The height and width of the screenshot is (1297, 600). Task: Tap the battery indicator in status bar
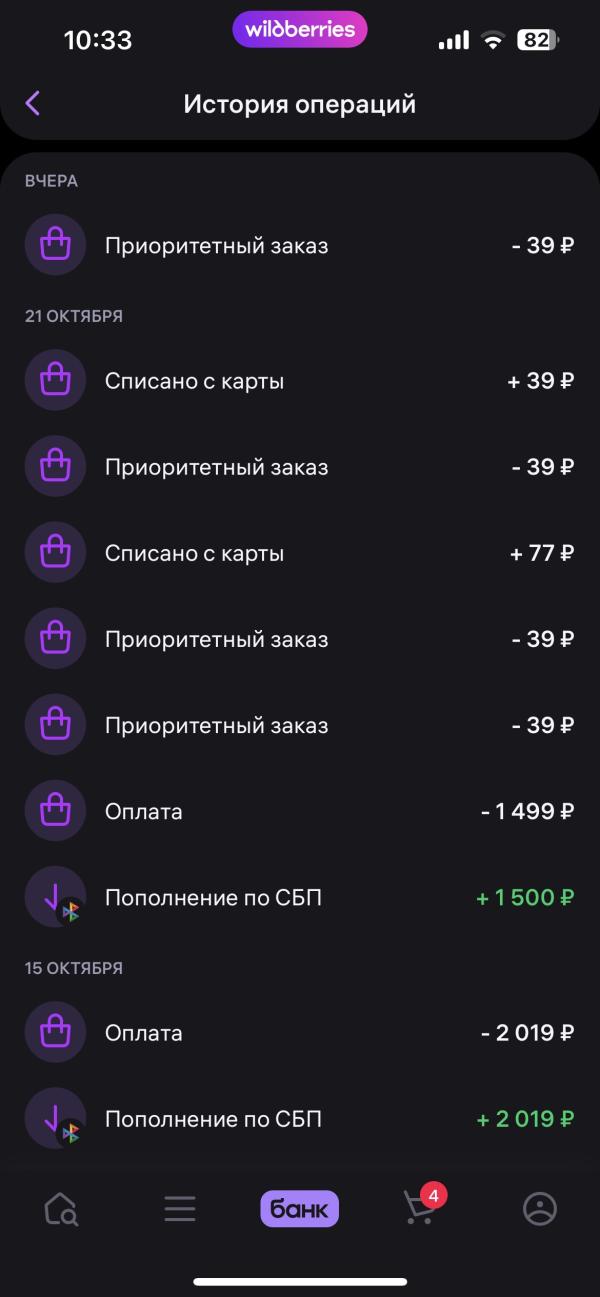(537, 40)
